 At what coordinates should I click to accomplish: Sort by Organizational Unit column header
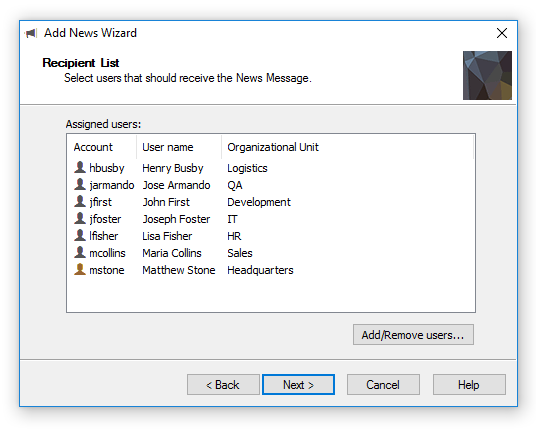347,147
